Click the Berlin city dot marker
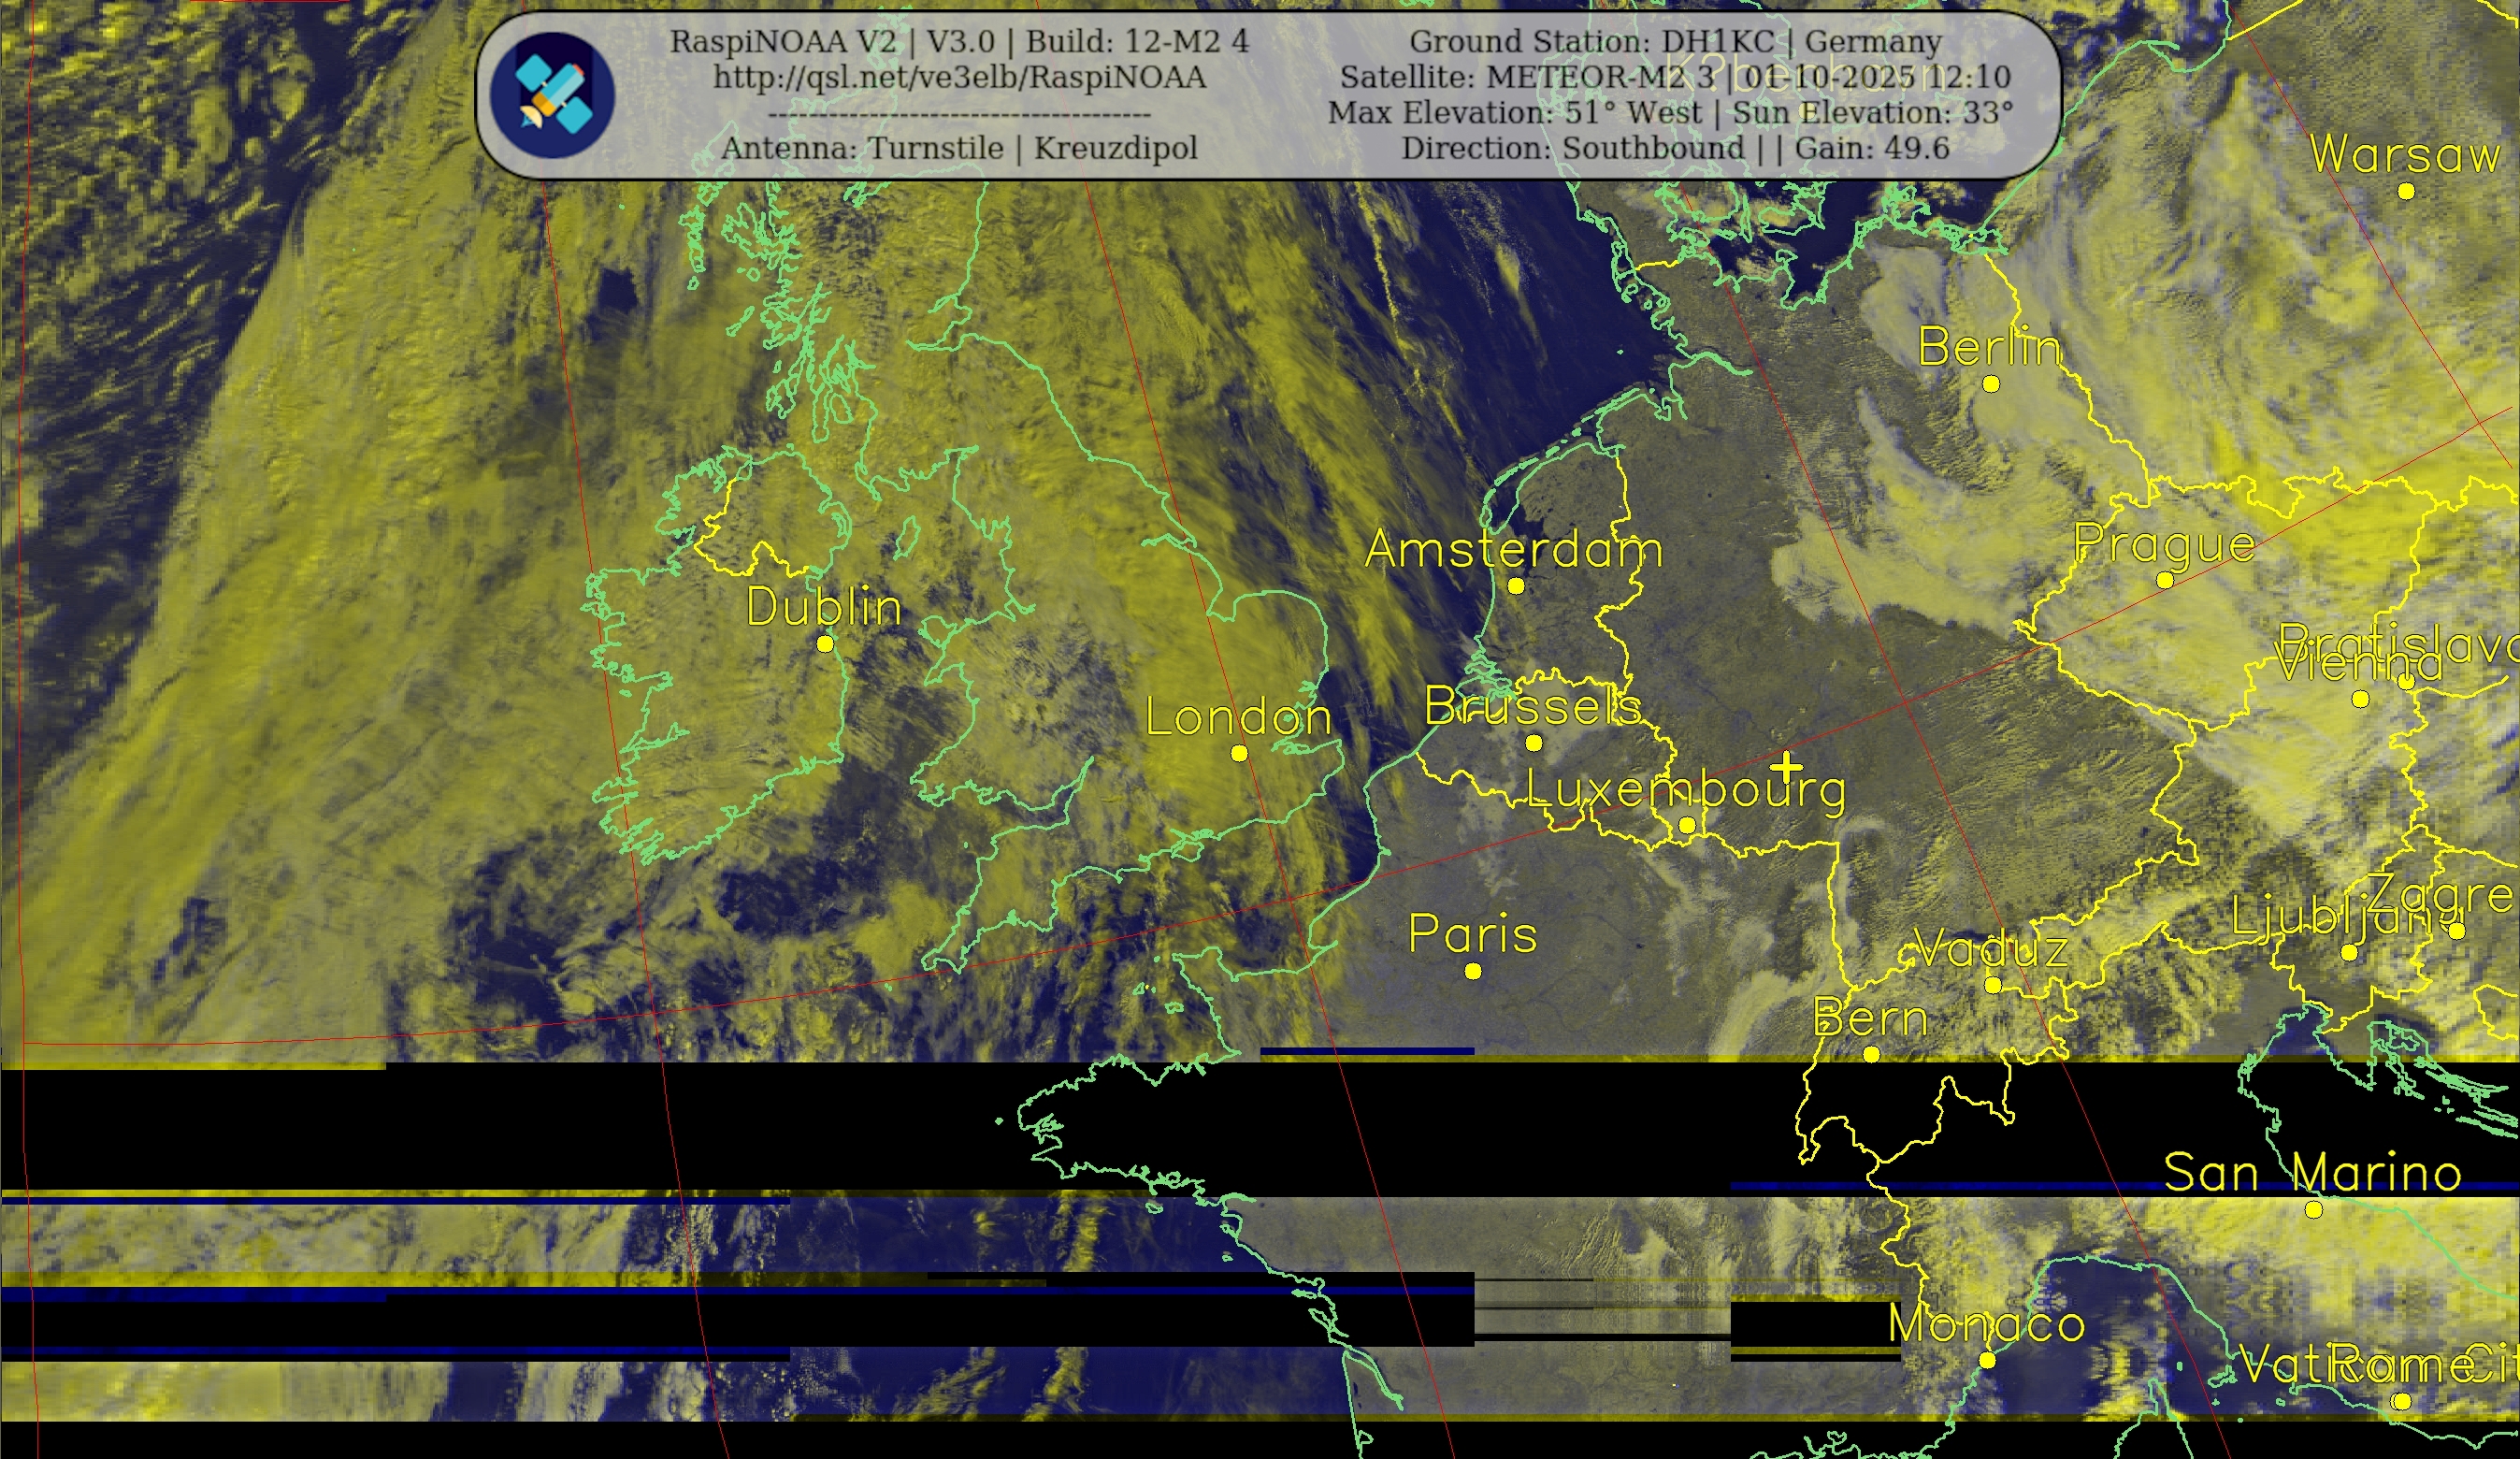 tap(1990, 384)
